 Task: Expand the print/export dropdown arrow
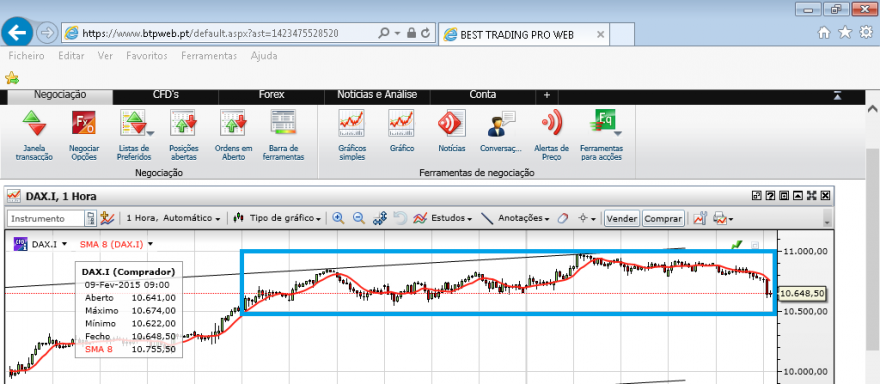tap(731, 219)
